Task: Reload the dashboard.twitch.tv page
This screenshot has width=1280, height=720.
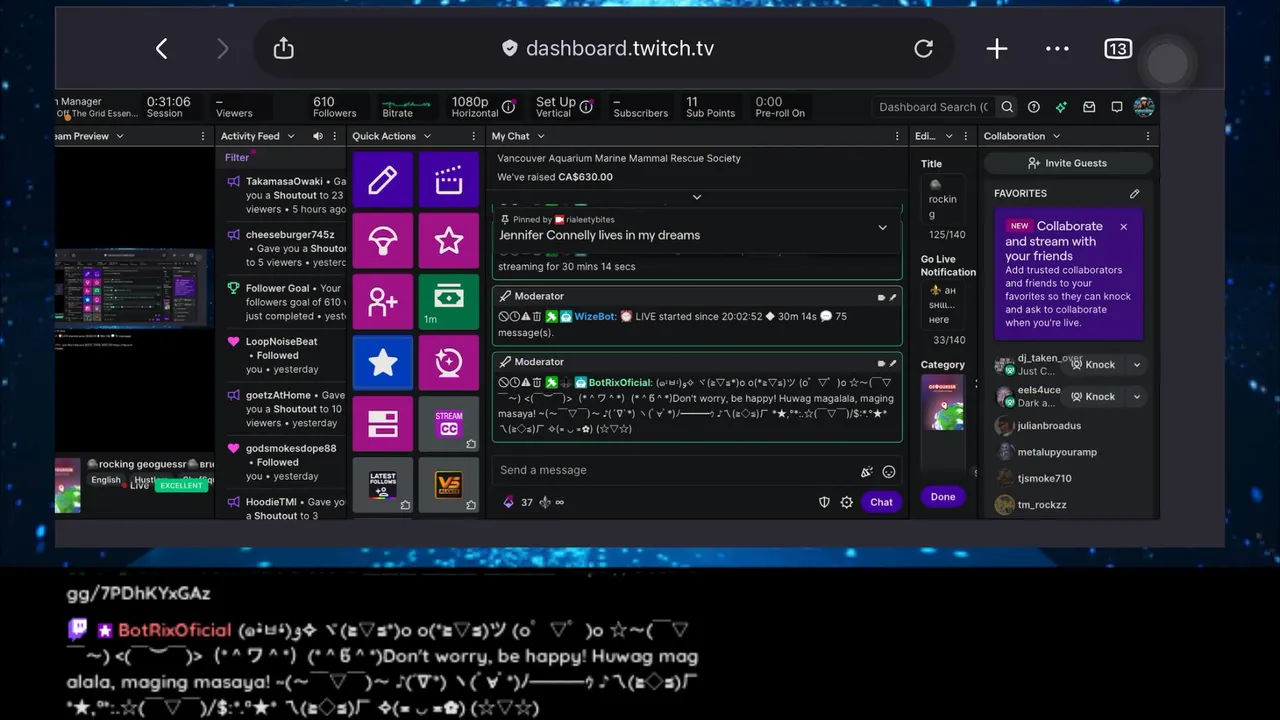Action: [x=923, y=49]
